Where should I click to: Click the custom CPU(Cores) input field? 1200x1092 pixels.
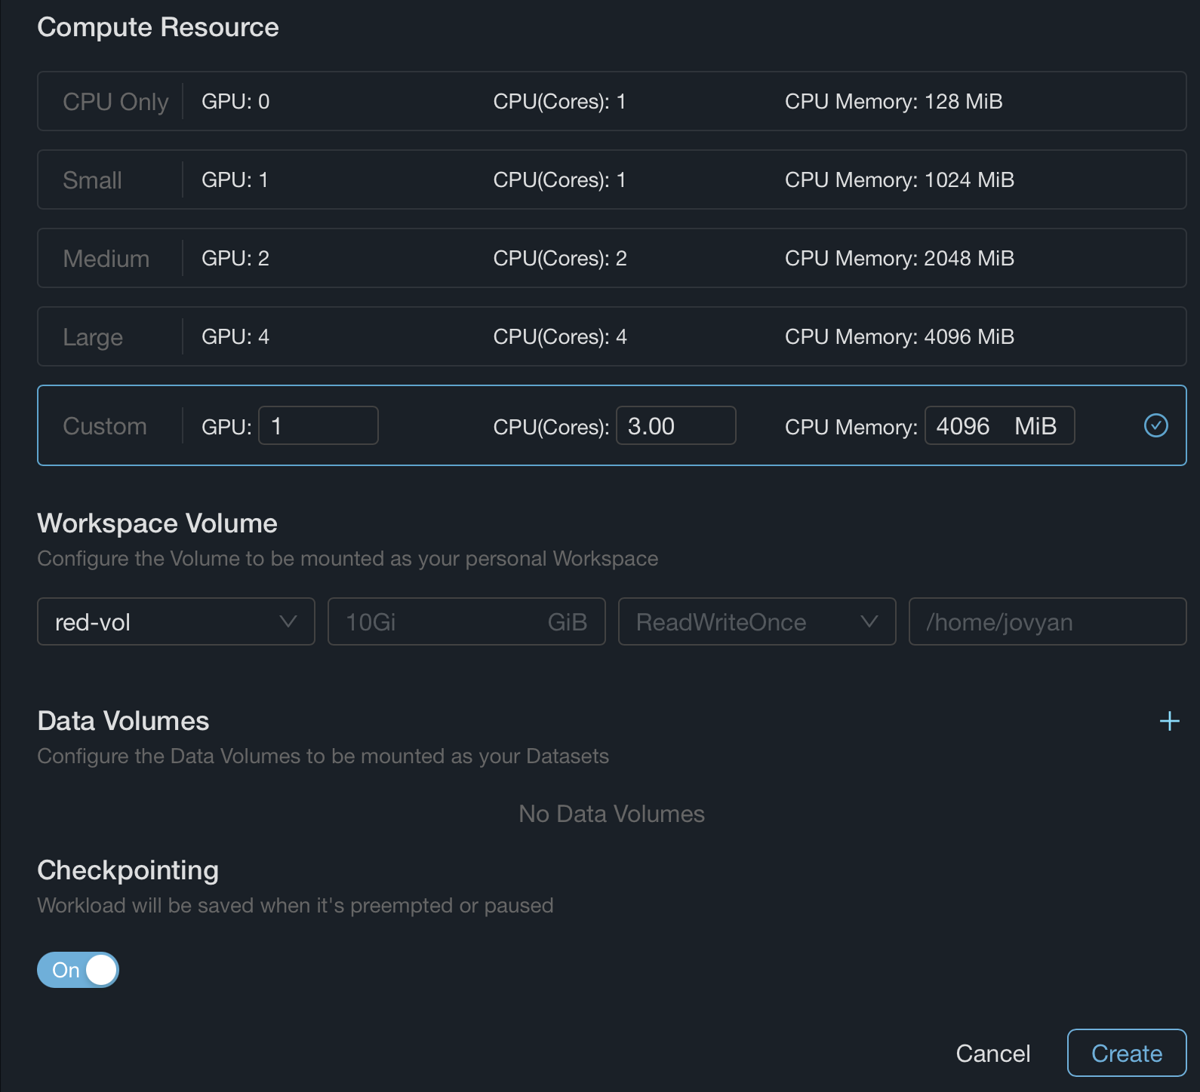tap(675, 426)
